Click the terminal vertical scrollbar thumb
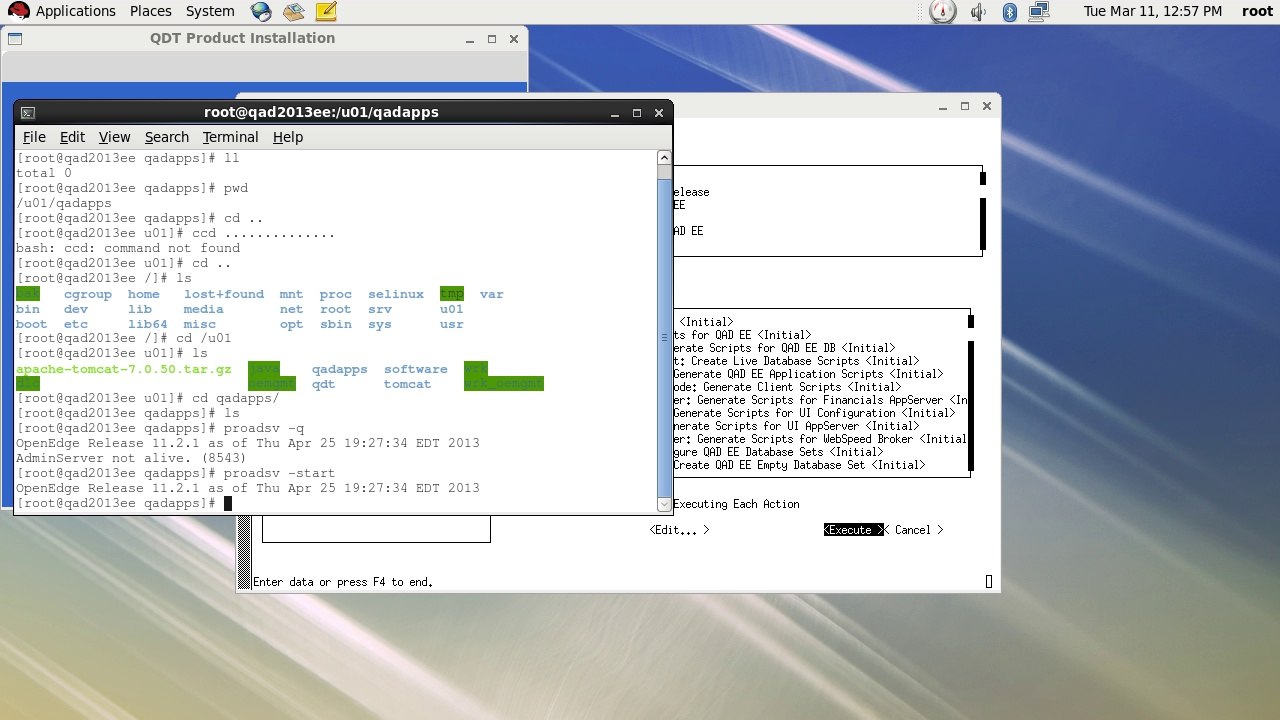The width and height of the screenshot is (1280, 720). point(664,338)
